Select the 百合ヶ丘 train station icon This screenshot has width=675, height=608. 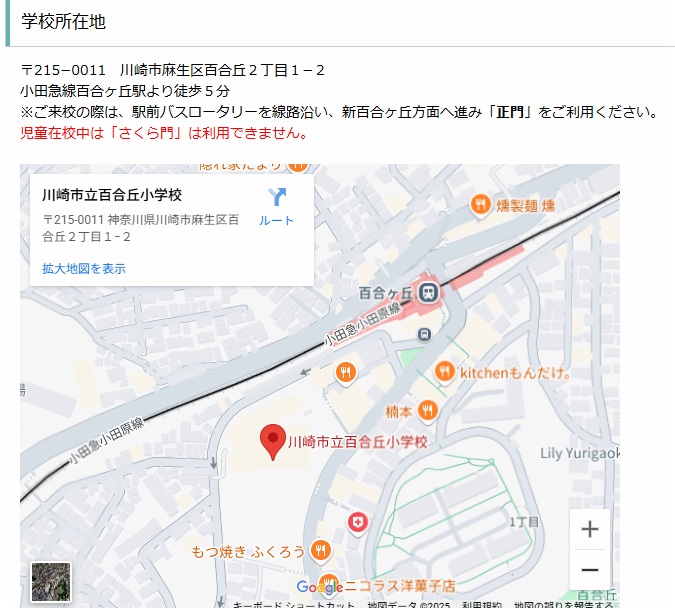coord(429,293)
